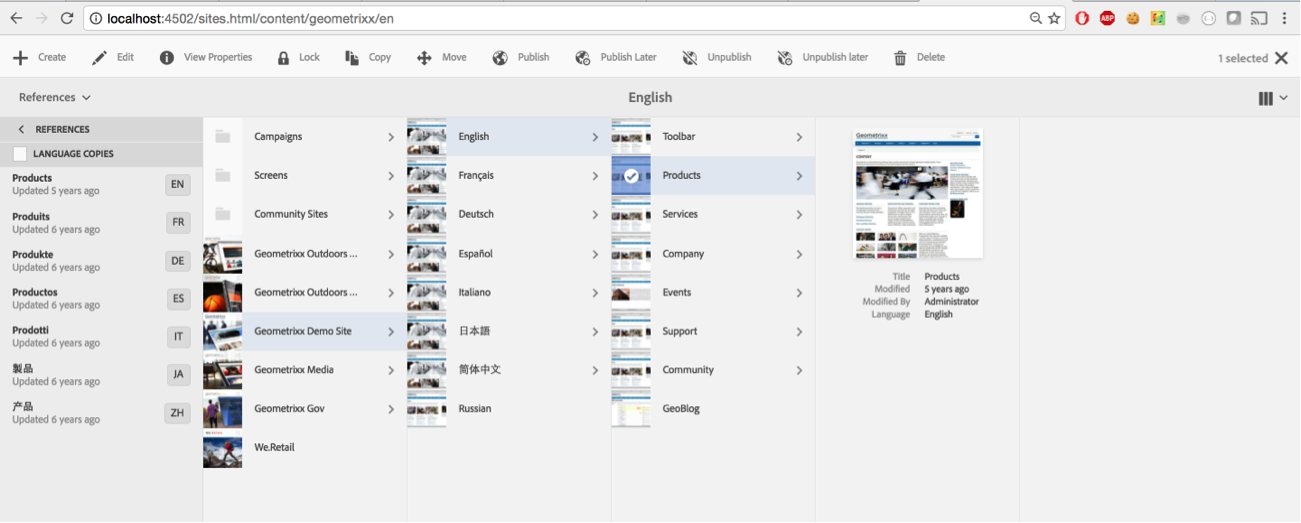
Task: Click the Lock padlock icon
Action: (x=284, y=58)
